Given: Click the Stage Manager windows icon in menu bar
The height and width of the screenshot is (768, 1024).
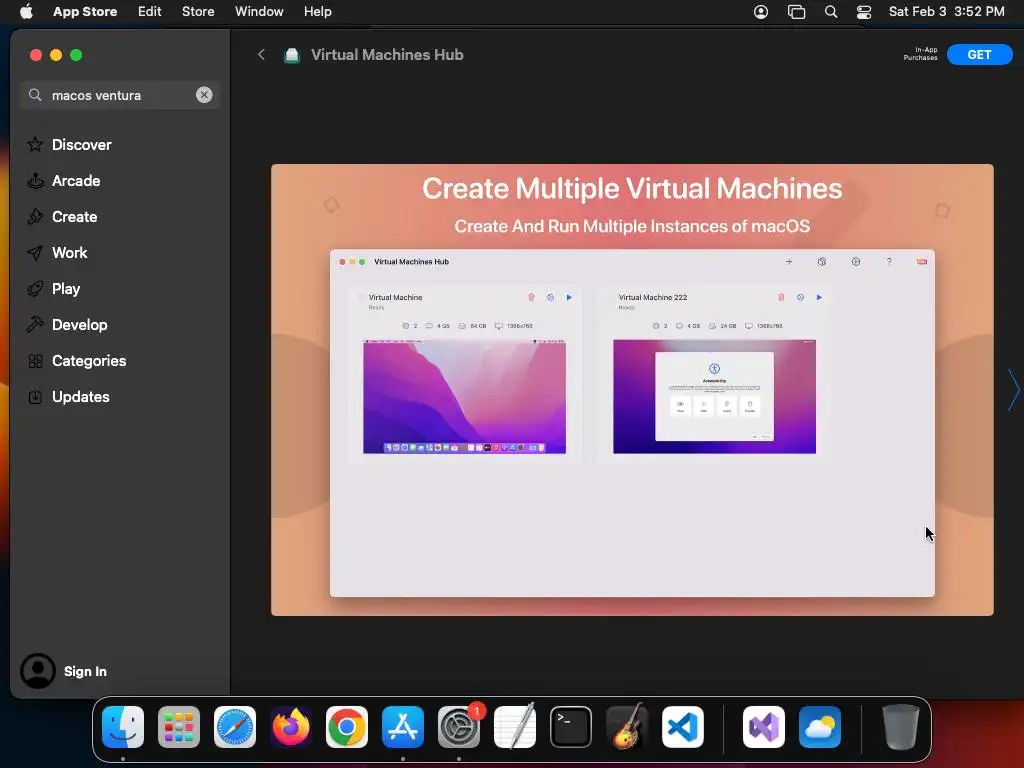Looking at the screenshot, I should click(x=796, y=12).
